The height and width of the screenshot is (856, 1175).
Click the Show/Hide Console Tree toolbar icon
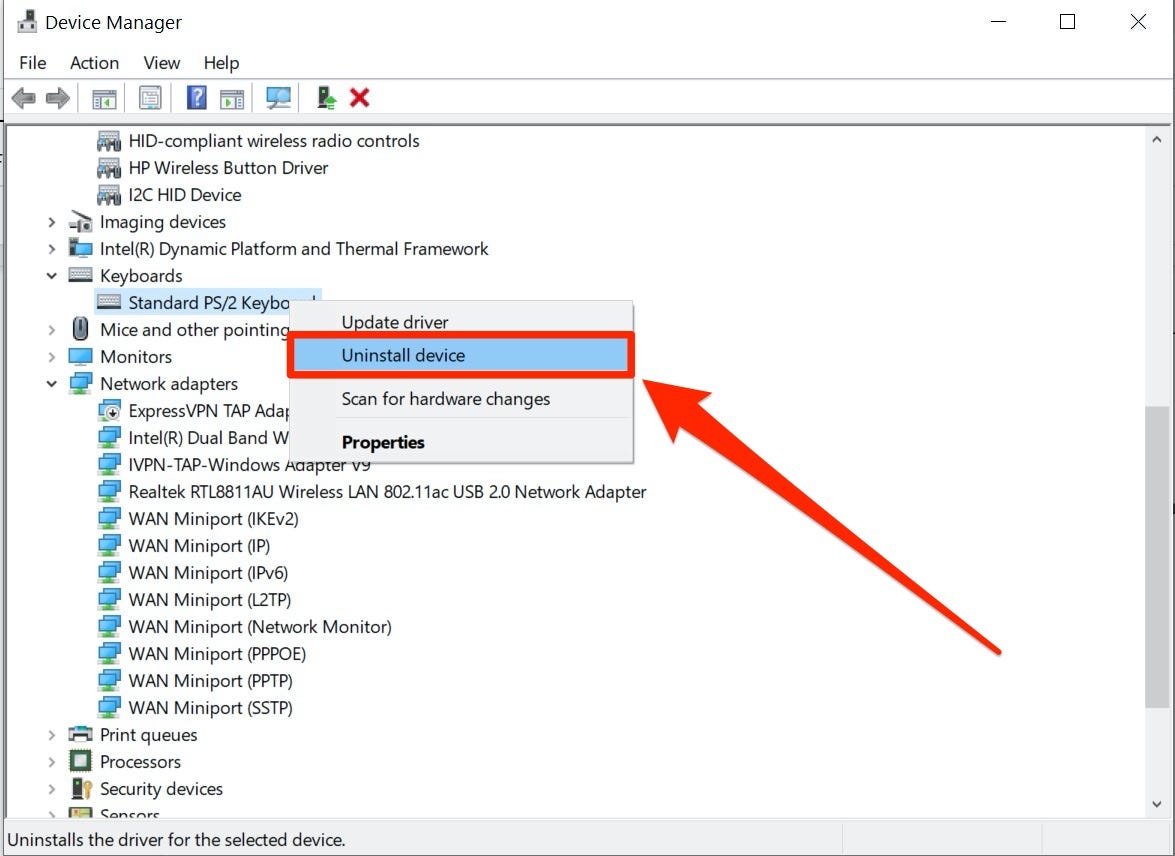pos(104,98)
